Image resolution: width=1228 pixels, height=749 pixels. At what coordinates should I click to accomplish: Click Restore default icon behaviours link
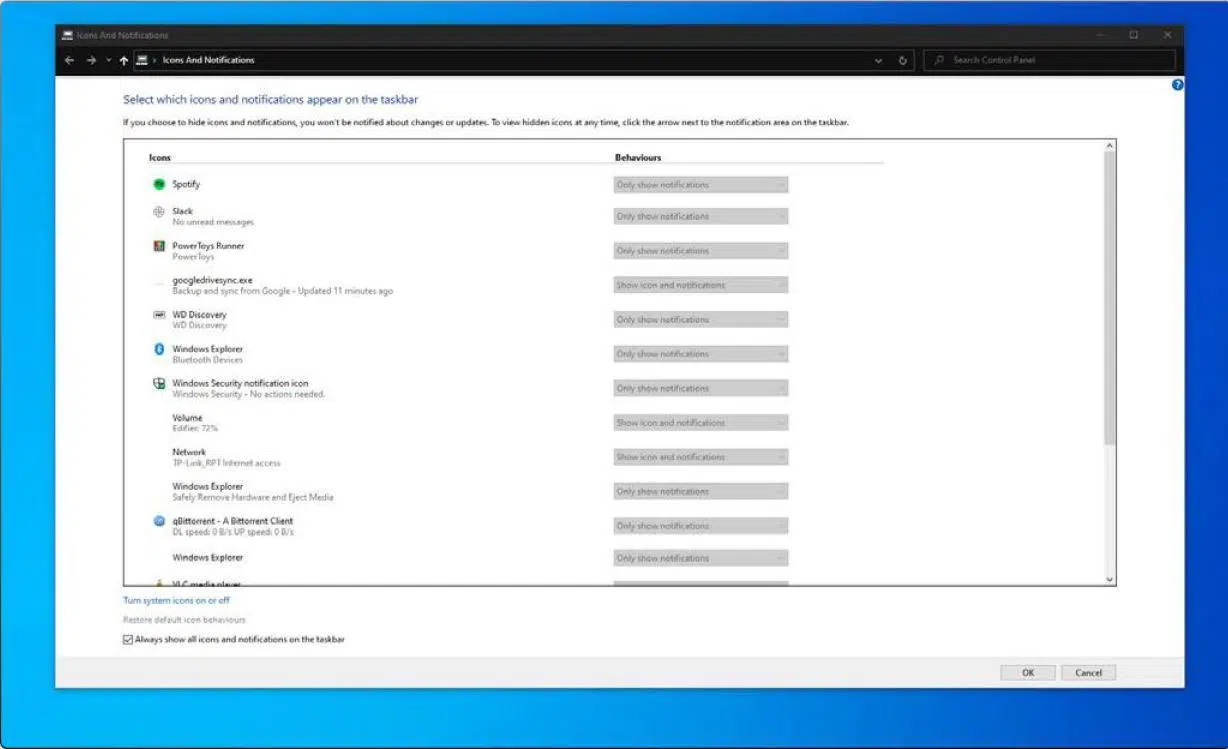[x=184, y=620]
